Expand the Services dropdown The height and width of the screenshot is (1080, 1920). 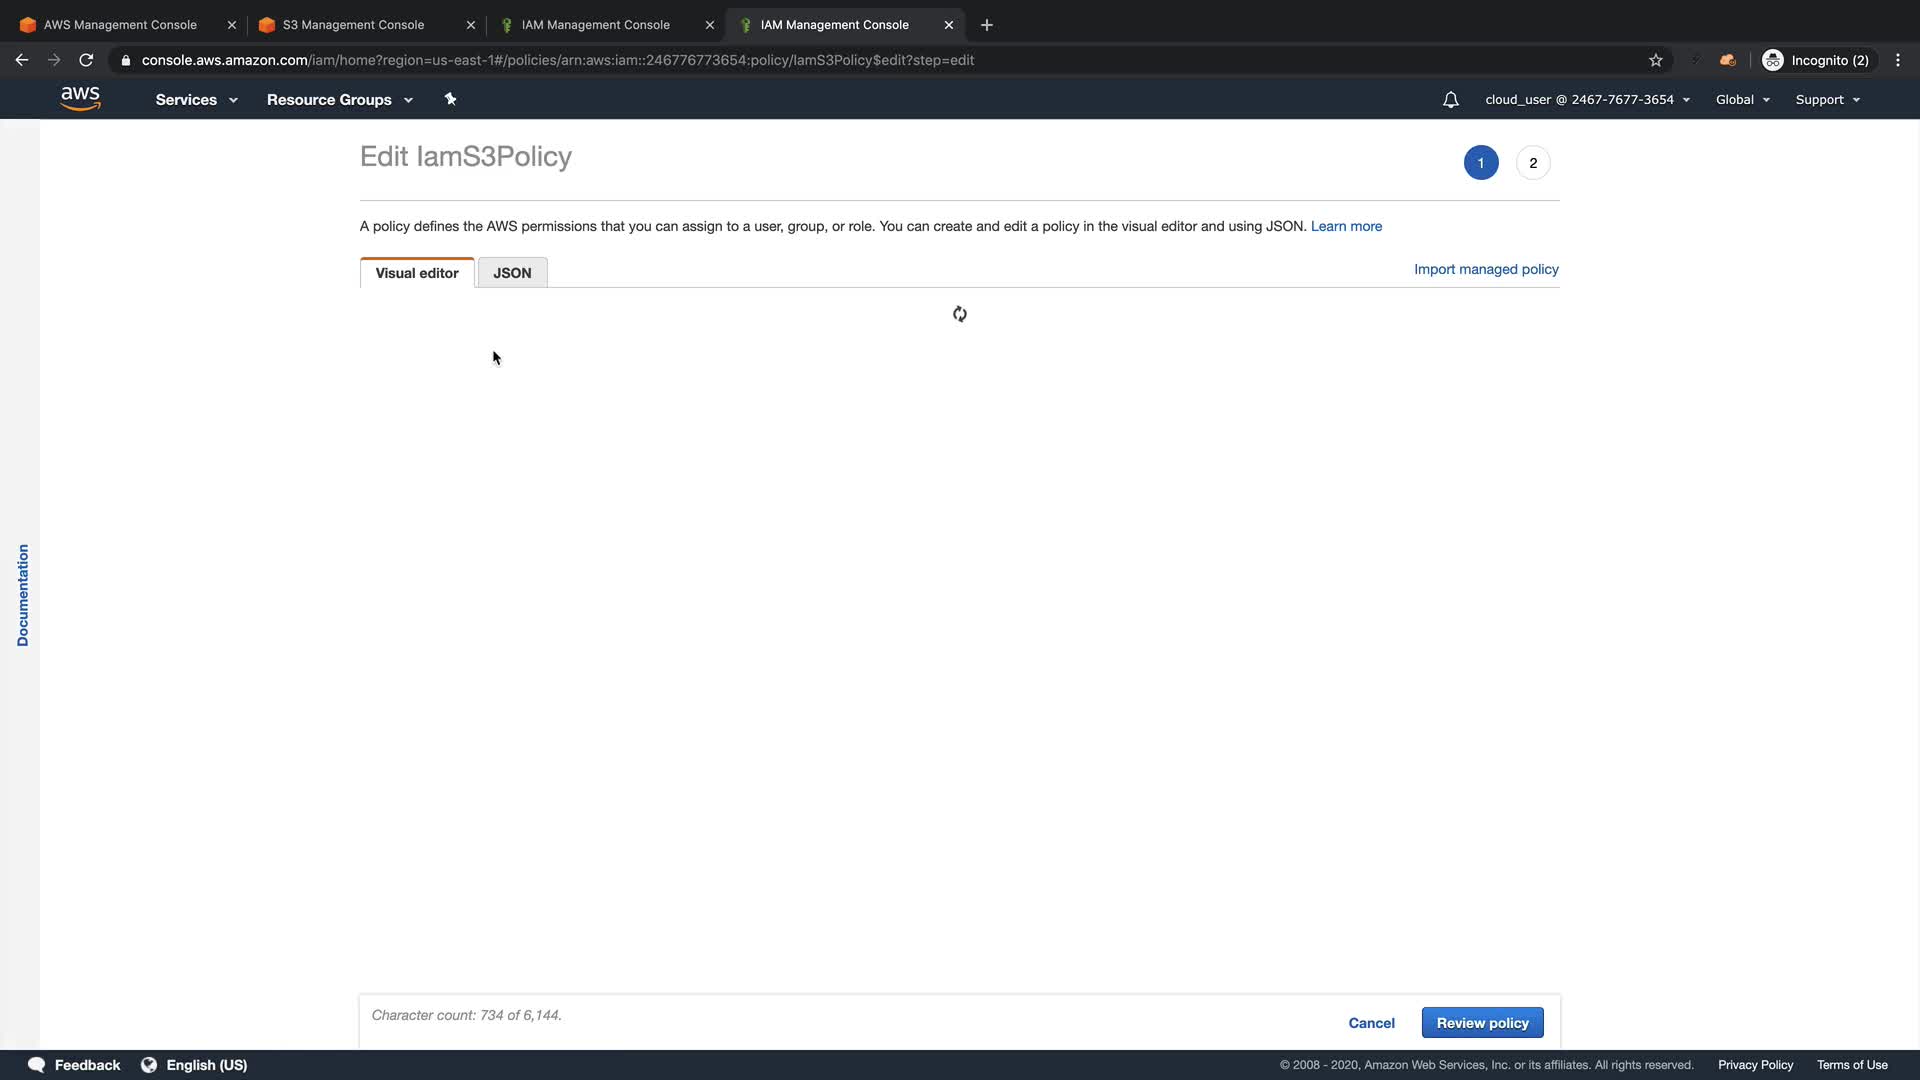196,100
